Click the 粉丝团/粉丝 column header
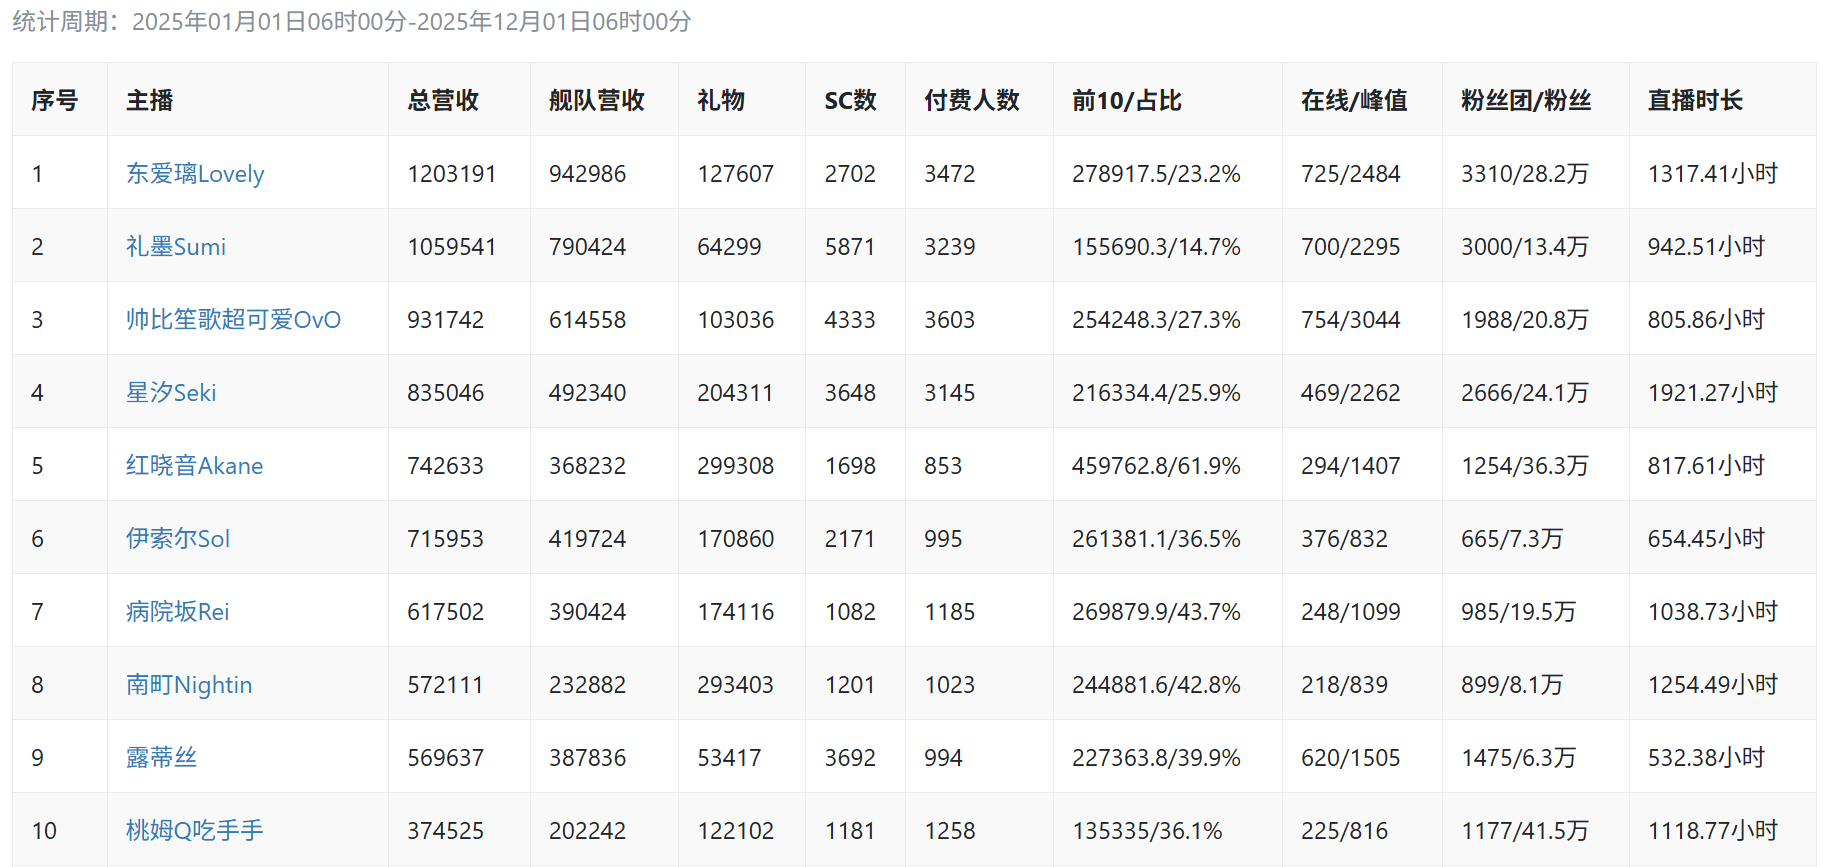The height and width of the screenshot is (867, 1823). pyautogui.click(x=1526, y=101)
